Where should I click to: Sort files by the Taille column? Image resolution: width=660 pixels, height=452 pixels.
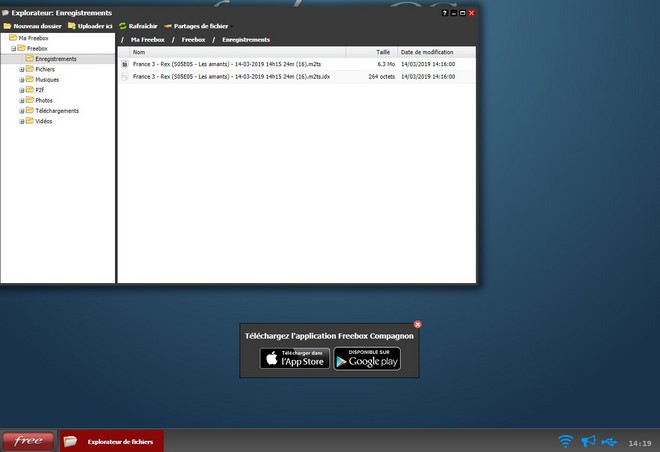[x=383, y=51]
